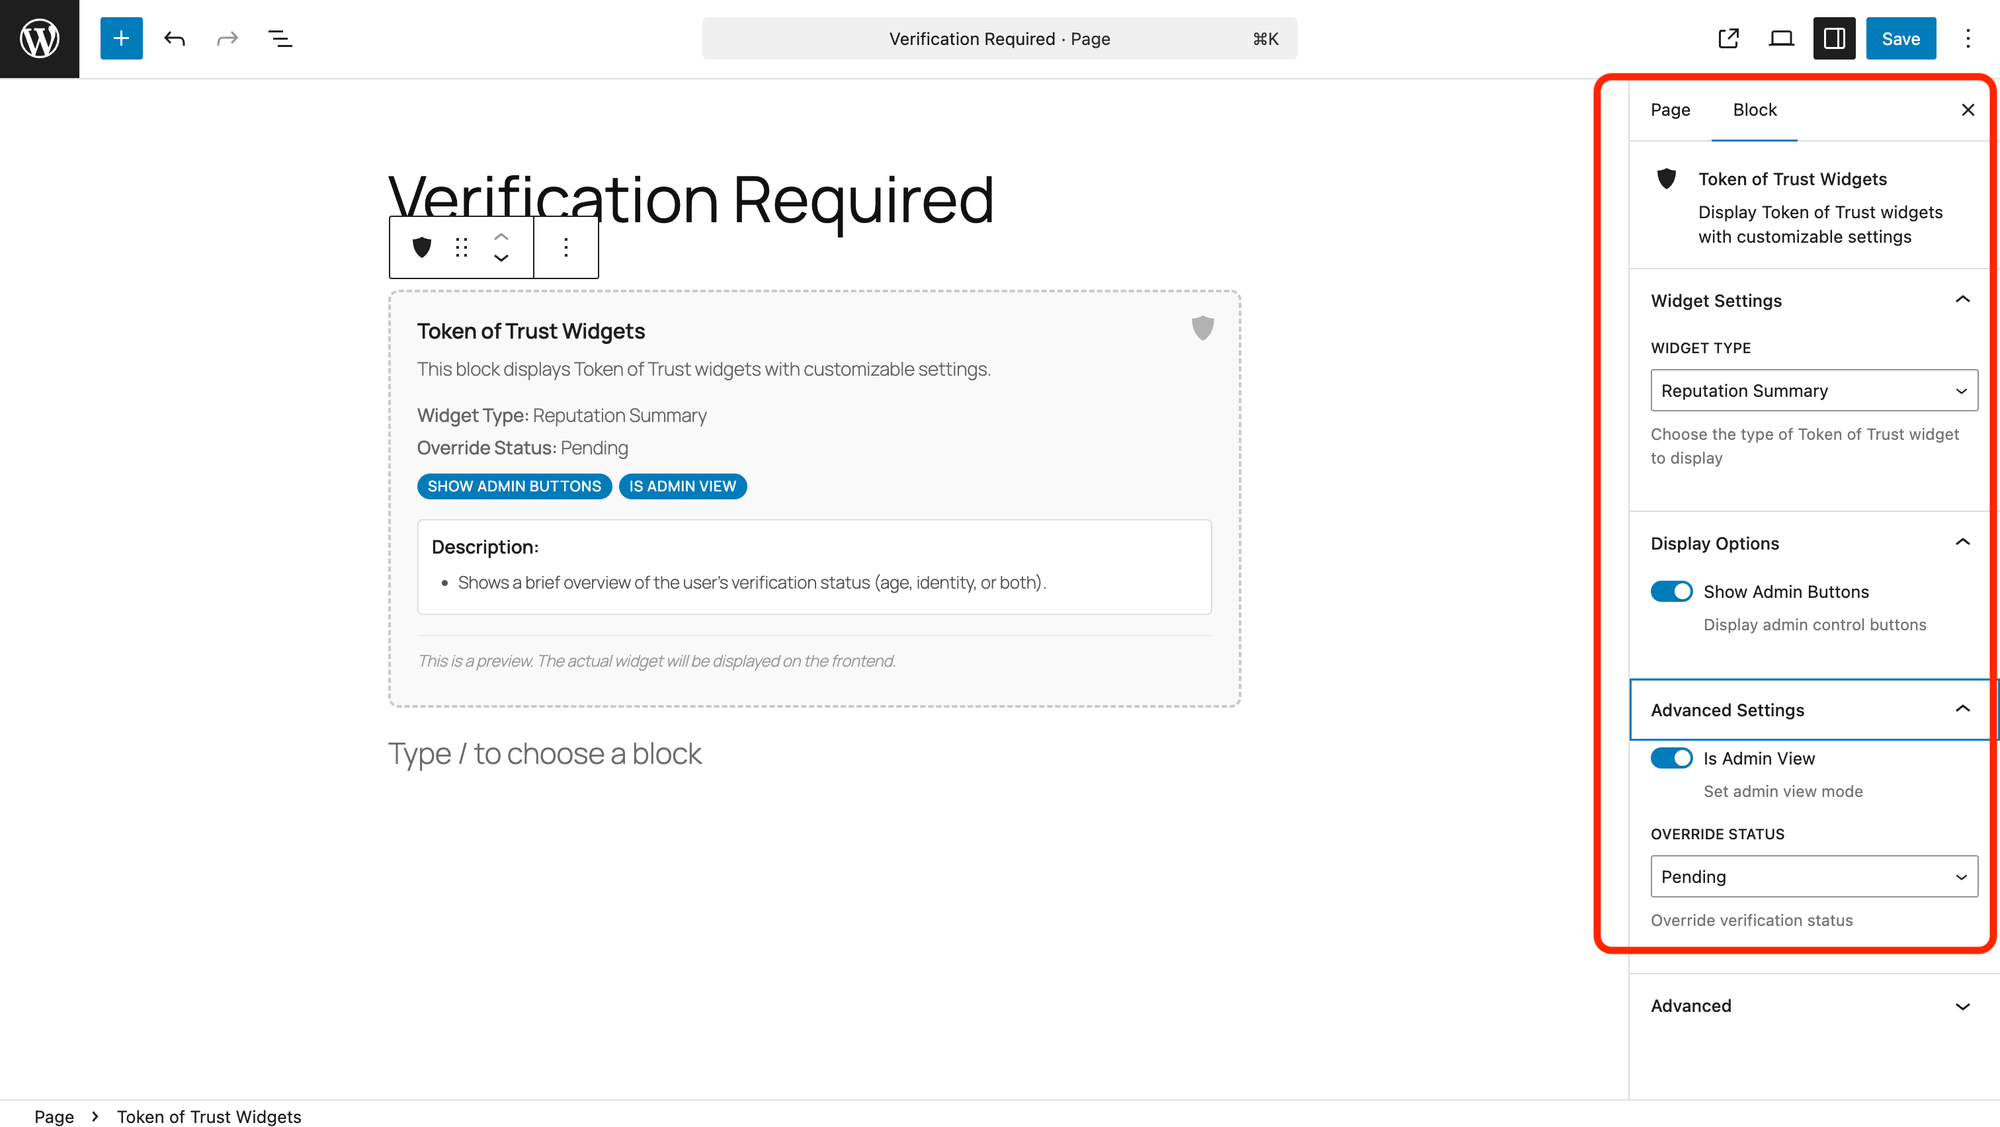Open page preview in new tab
The width and height of the screenshot is (2000, 1127).
pyautogui.click(x=1728, y=39)
